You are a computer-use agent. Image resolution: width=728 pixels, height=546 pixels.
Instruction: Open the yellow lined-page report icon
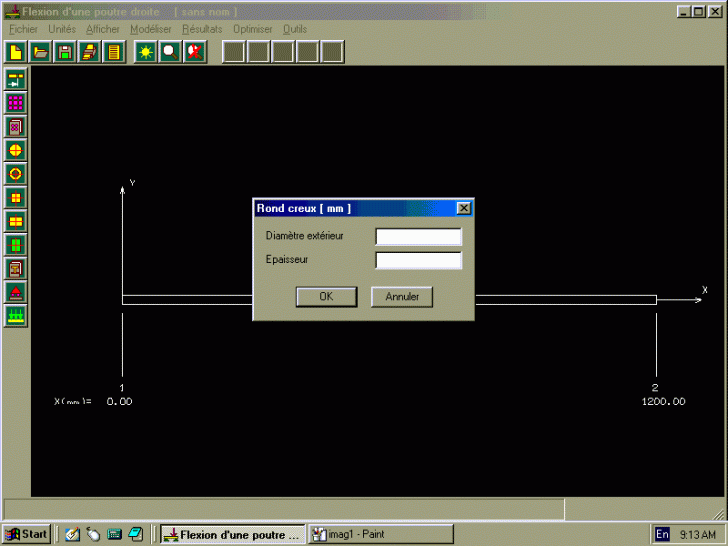(114, 52)
